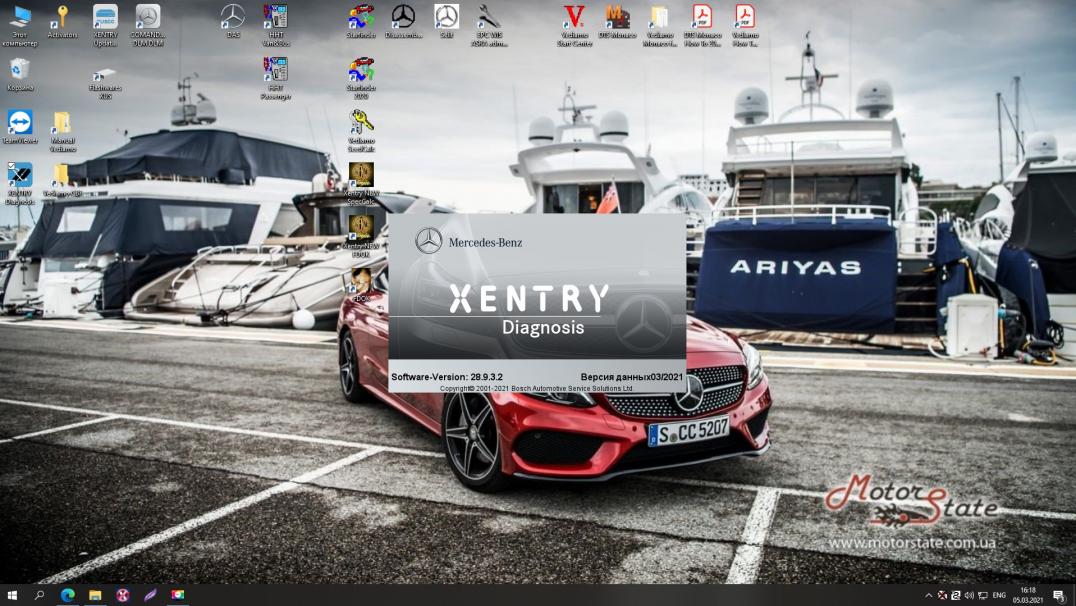Image resolution: width=1076 pixels, height=606 pixels.
Task: Open the XENTRY Diagnosis desktop shortcut
Action: (x=20, y=177)
